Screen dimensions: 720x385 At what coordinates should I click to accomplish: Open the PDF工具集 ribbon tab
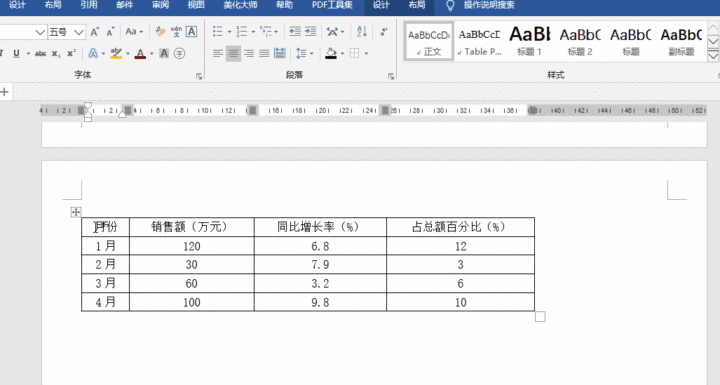332,5
